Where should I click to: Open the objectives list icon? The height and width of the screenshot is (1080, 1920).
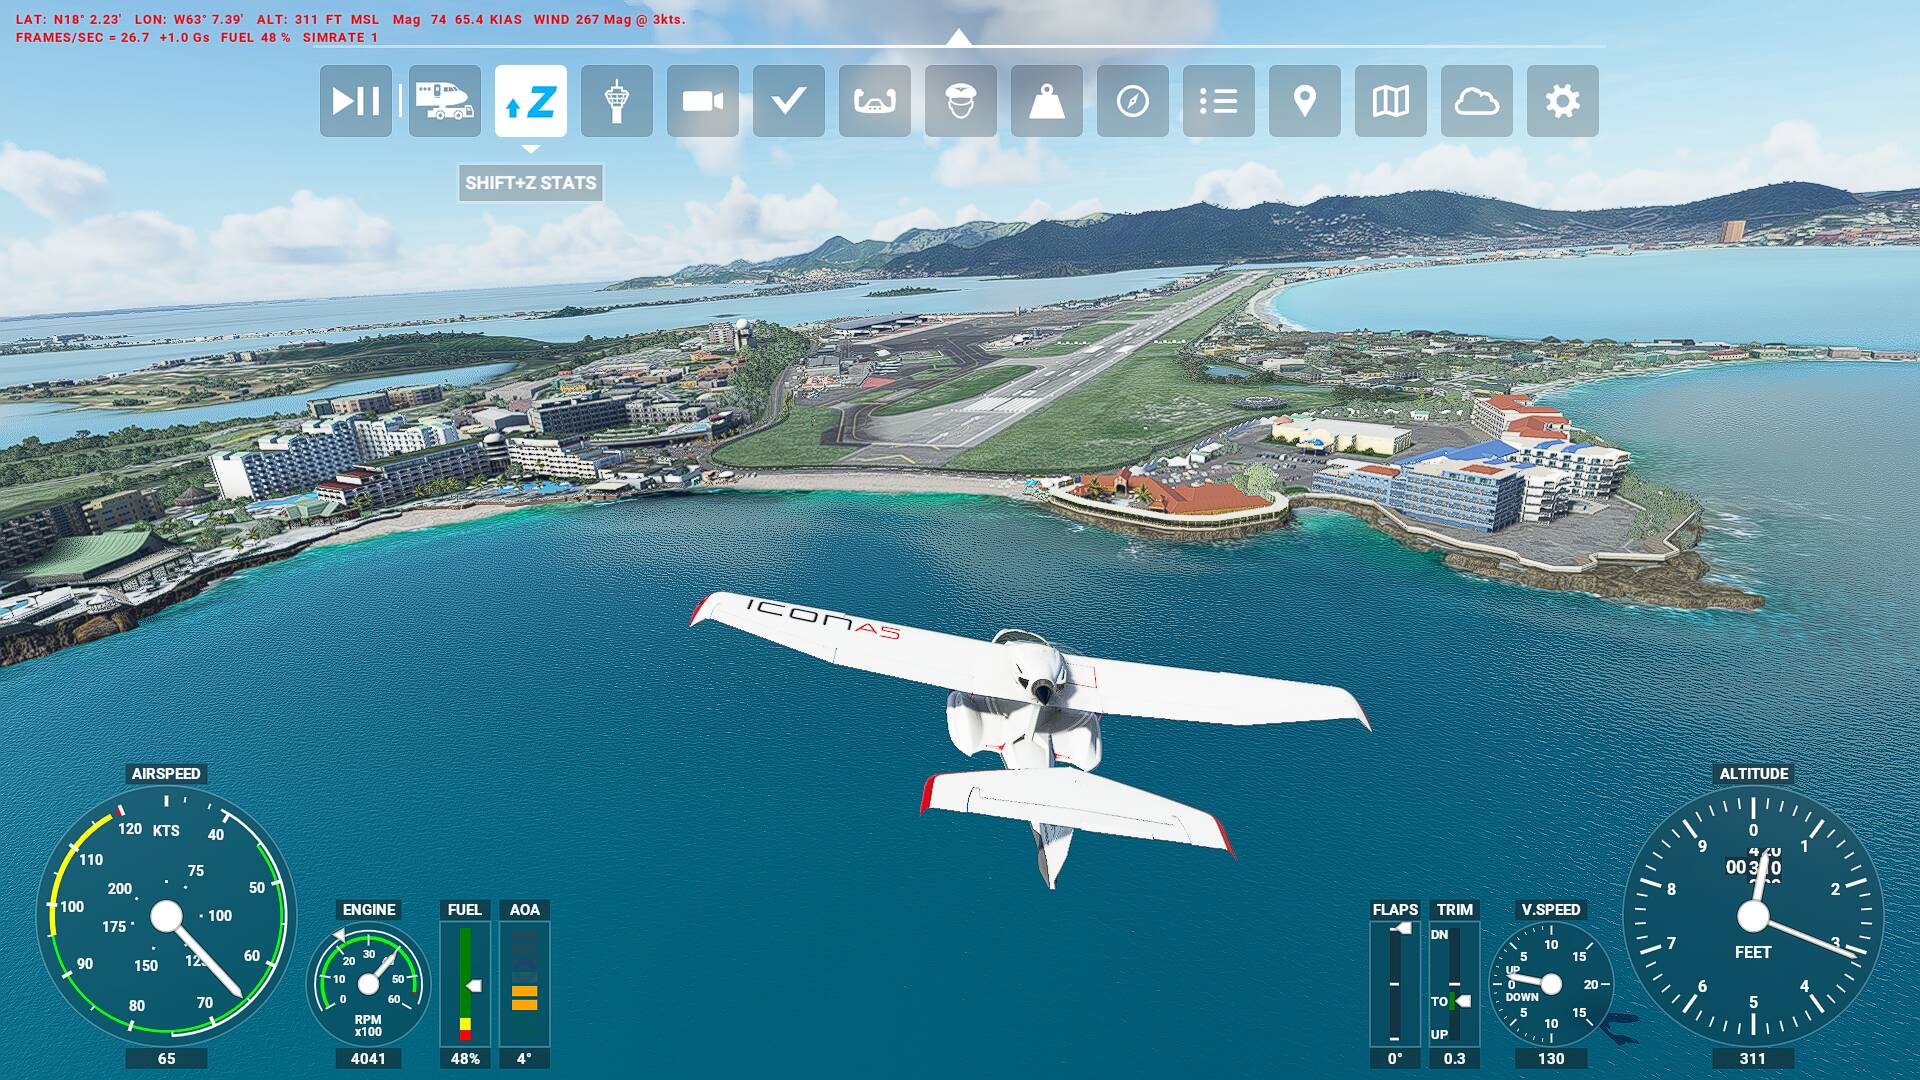[x=1218, y=101]
